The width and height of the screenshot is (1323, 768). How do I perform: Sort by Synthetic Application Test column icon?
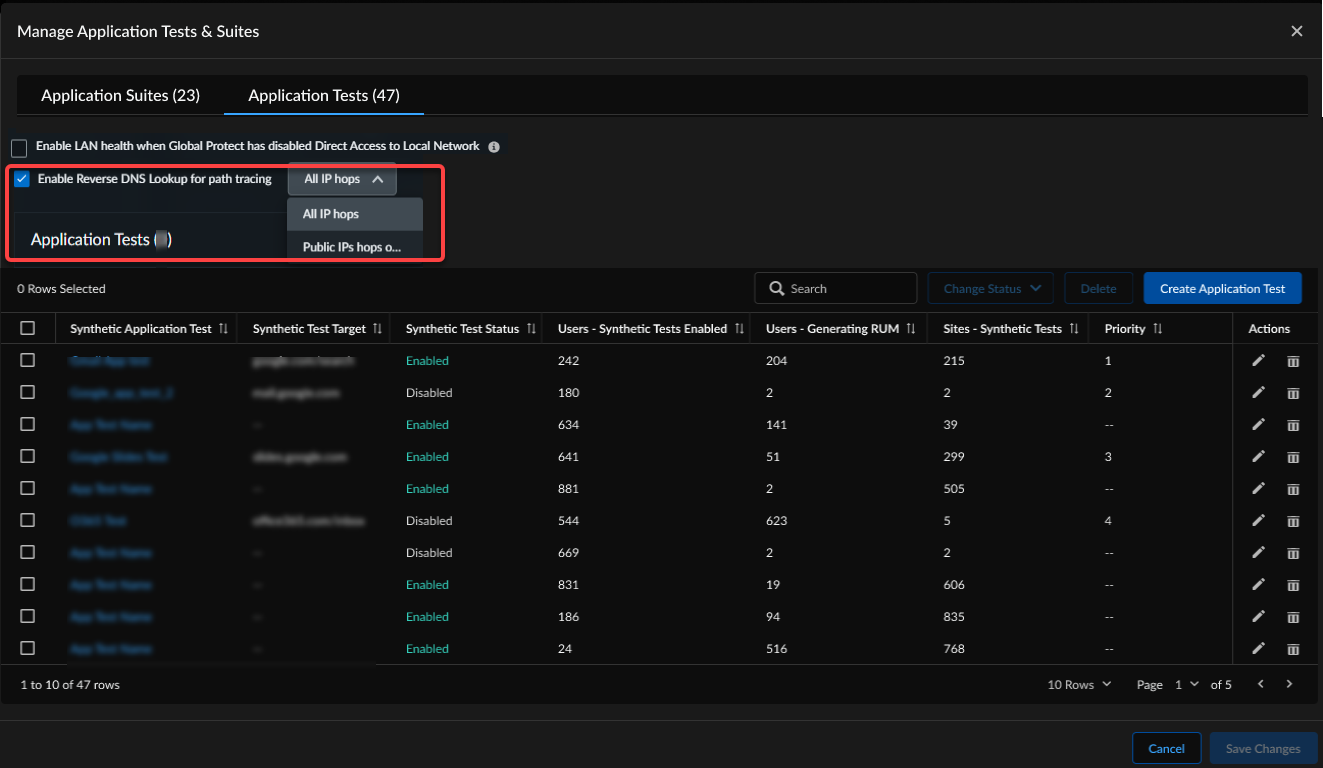[x=224, y=329]
